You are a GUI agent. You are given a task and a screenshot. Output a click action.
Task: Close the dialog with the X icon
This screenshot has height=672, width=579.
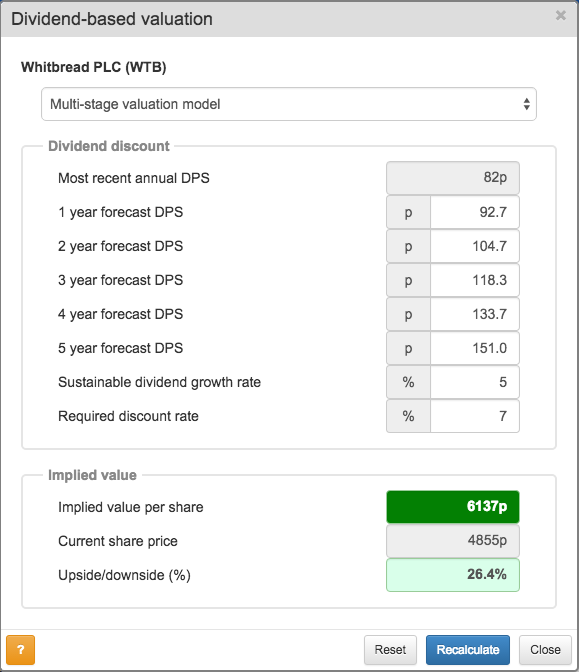tap(561, 15)
